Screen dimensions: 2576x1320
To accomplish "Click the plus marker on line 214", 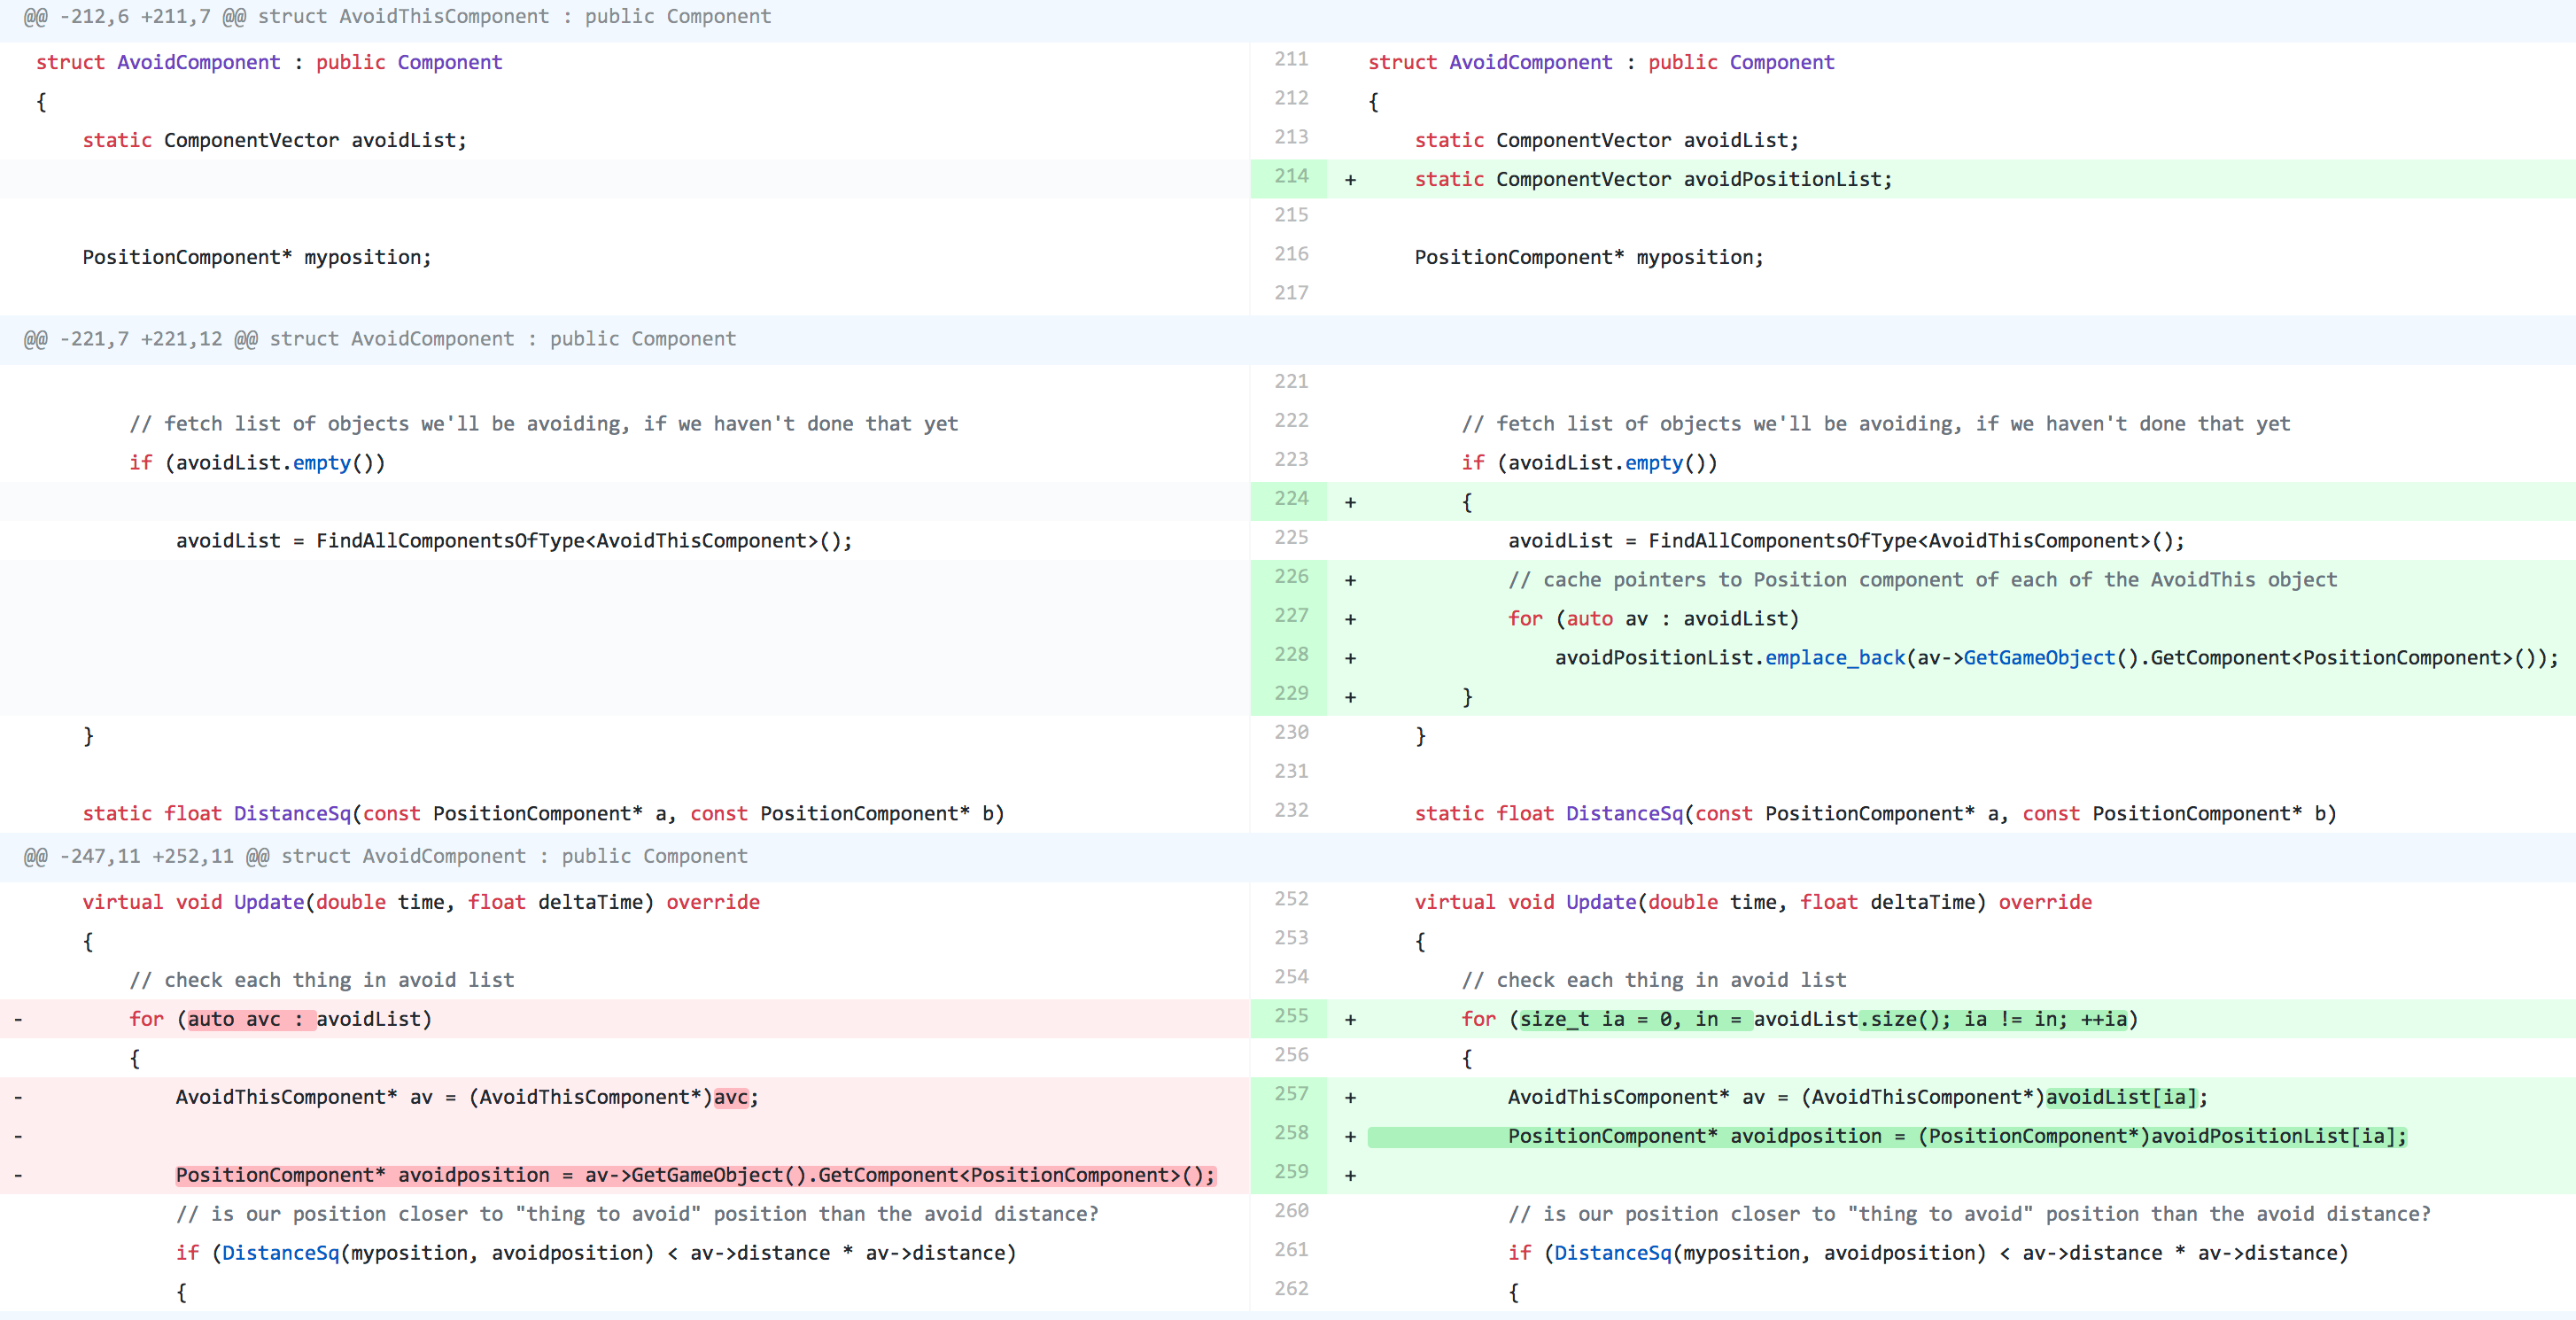I will 1350,180.
